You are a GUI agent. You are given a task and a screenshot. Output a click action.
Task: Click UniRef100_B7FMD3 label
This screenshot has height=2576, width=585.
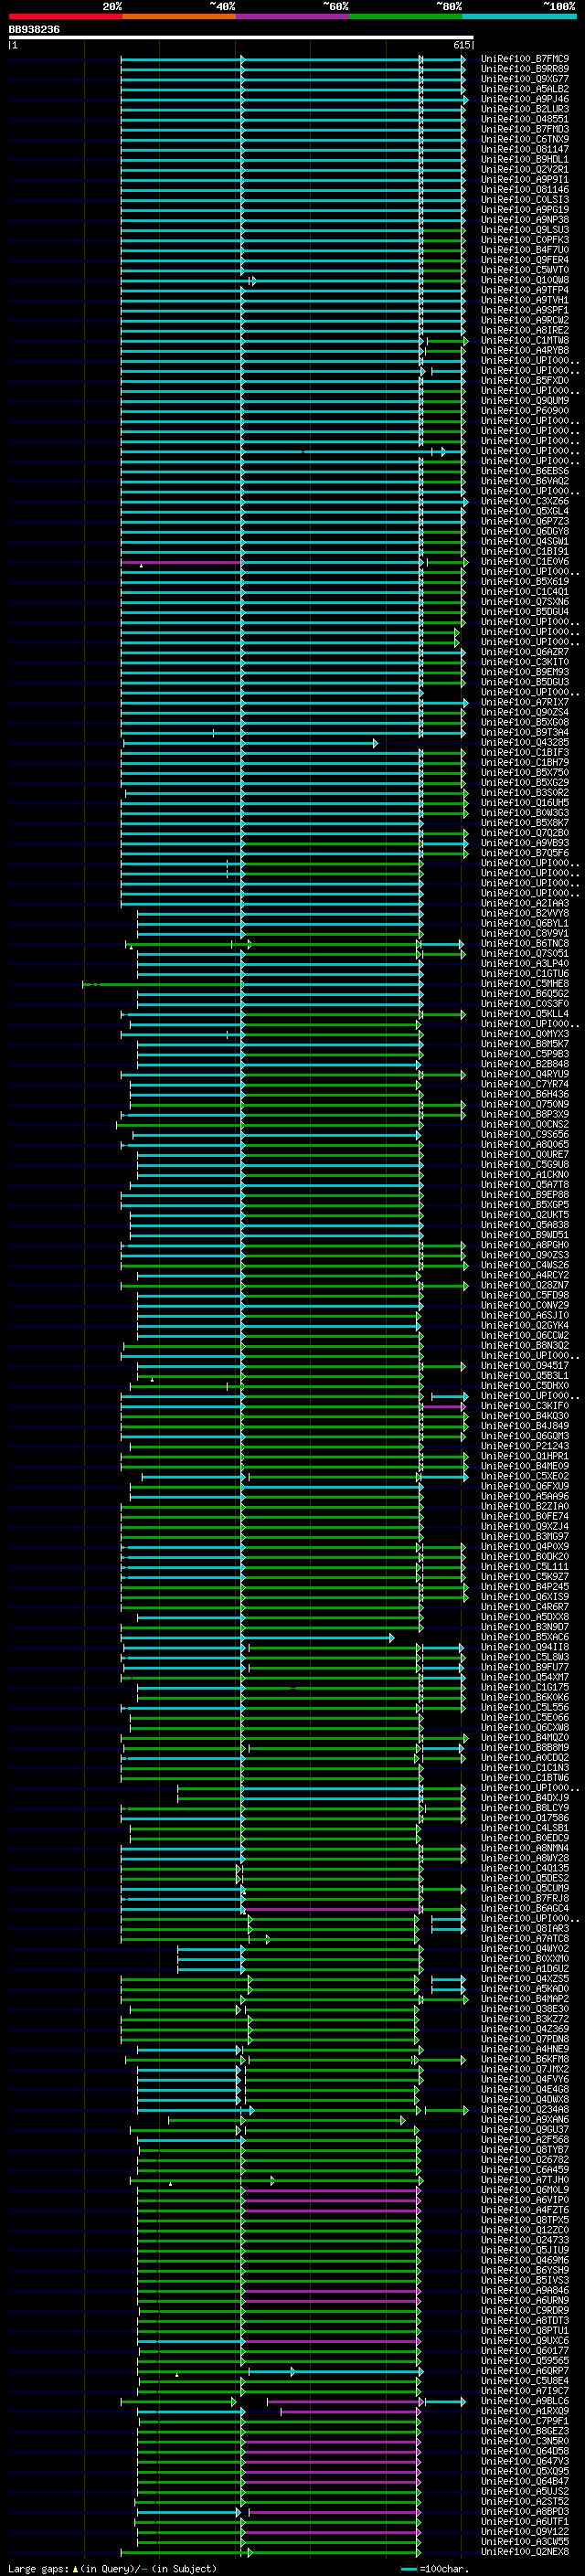coord(525,129)
